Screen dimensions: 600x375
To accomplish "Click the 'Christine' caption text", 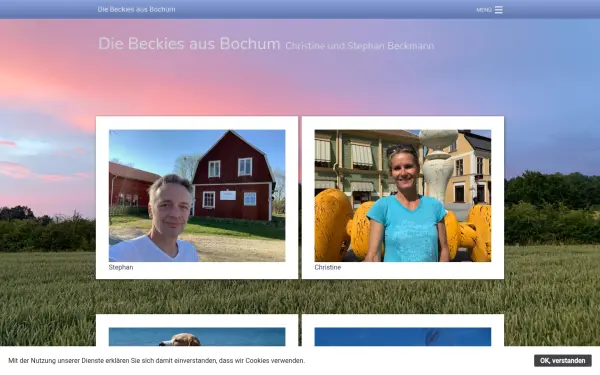I will (x=328, y=267).
